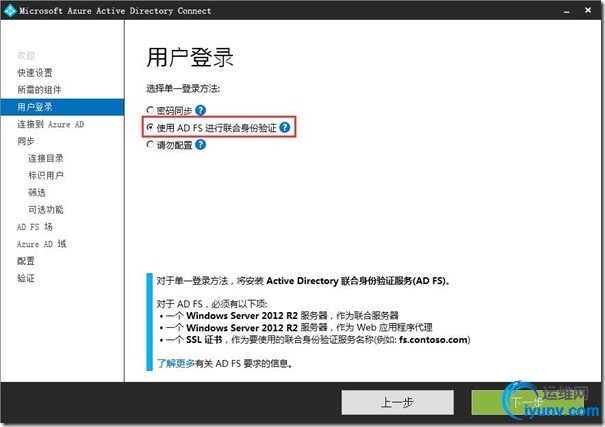
Task: Open the 筛选 sub-step
Action: (x=37, y=192)
